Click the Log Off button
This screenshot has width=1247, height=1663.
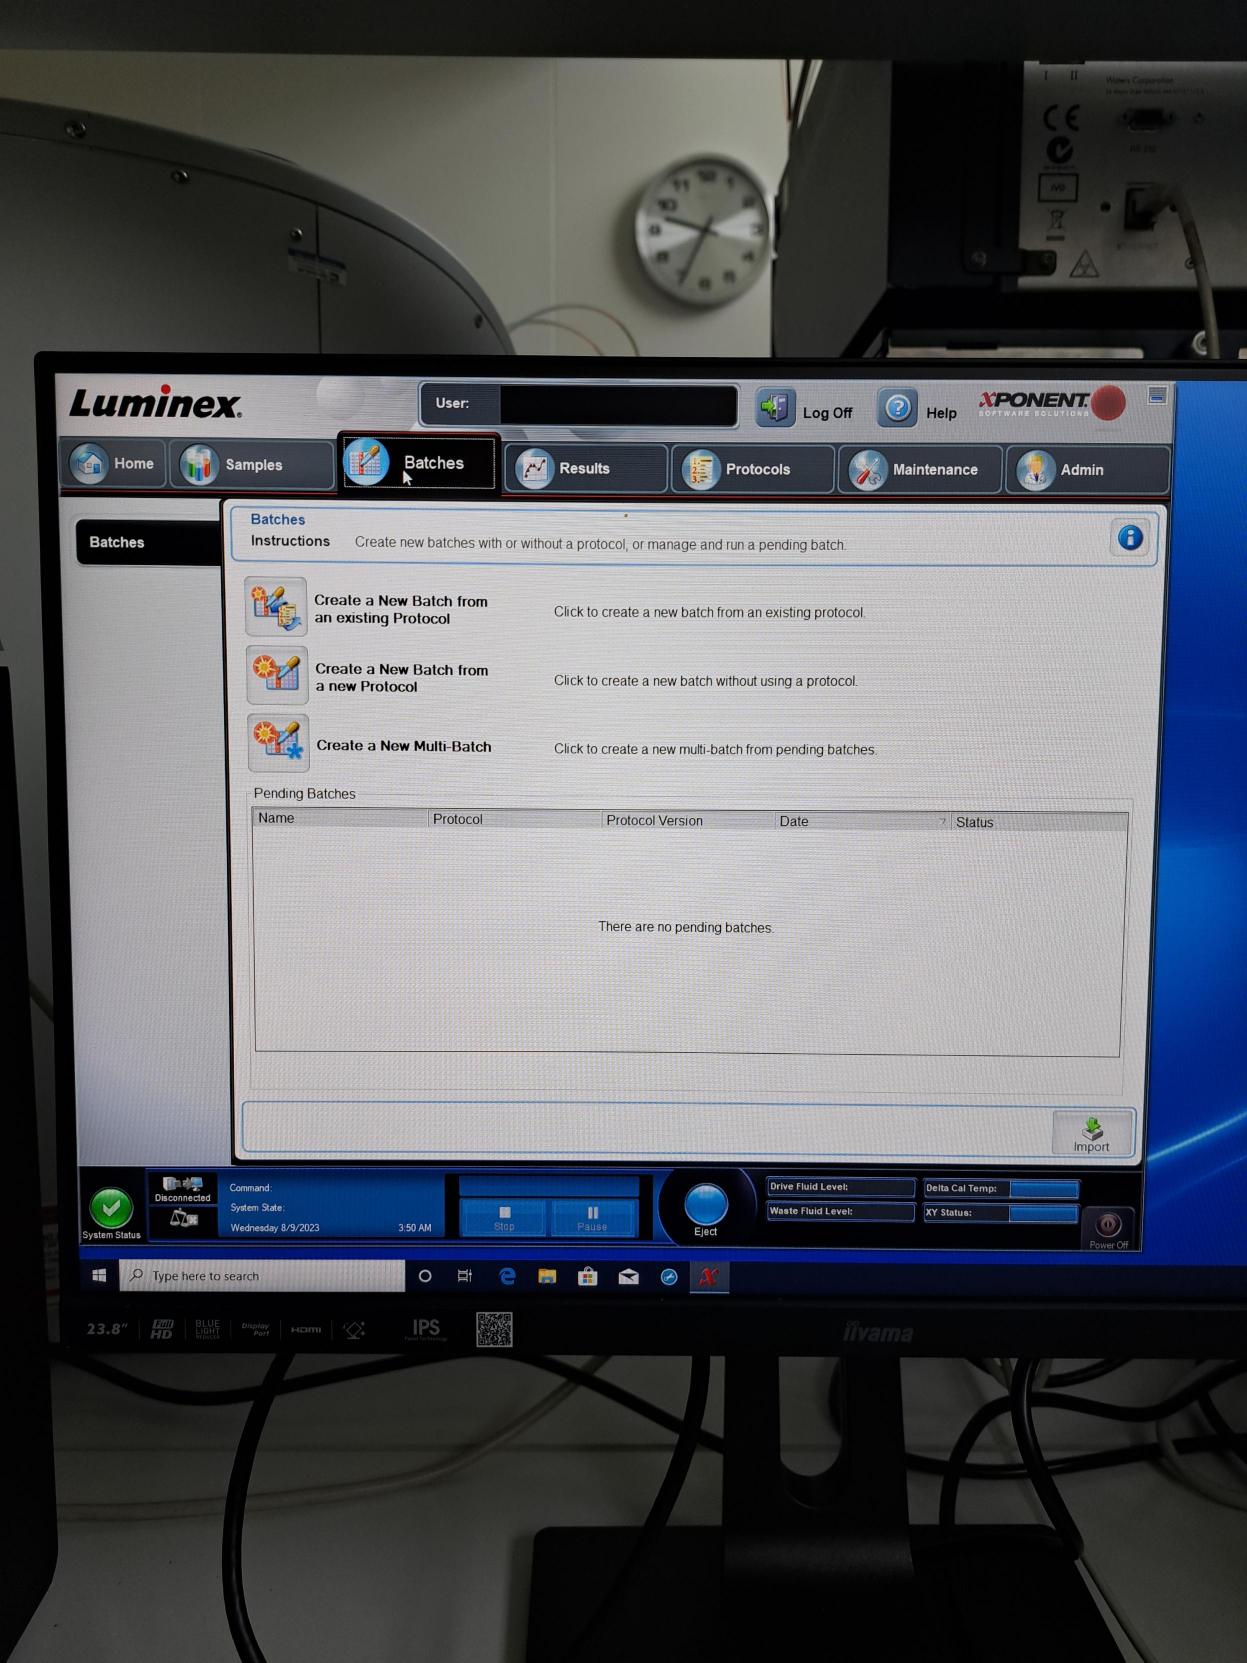(x=805, y=410)
